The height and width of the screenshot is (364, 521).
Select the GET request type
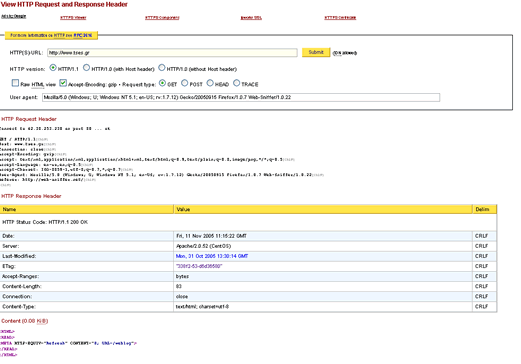[x=162, y=83]
